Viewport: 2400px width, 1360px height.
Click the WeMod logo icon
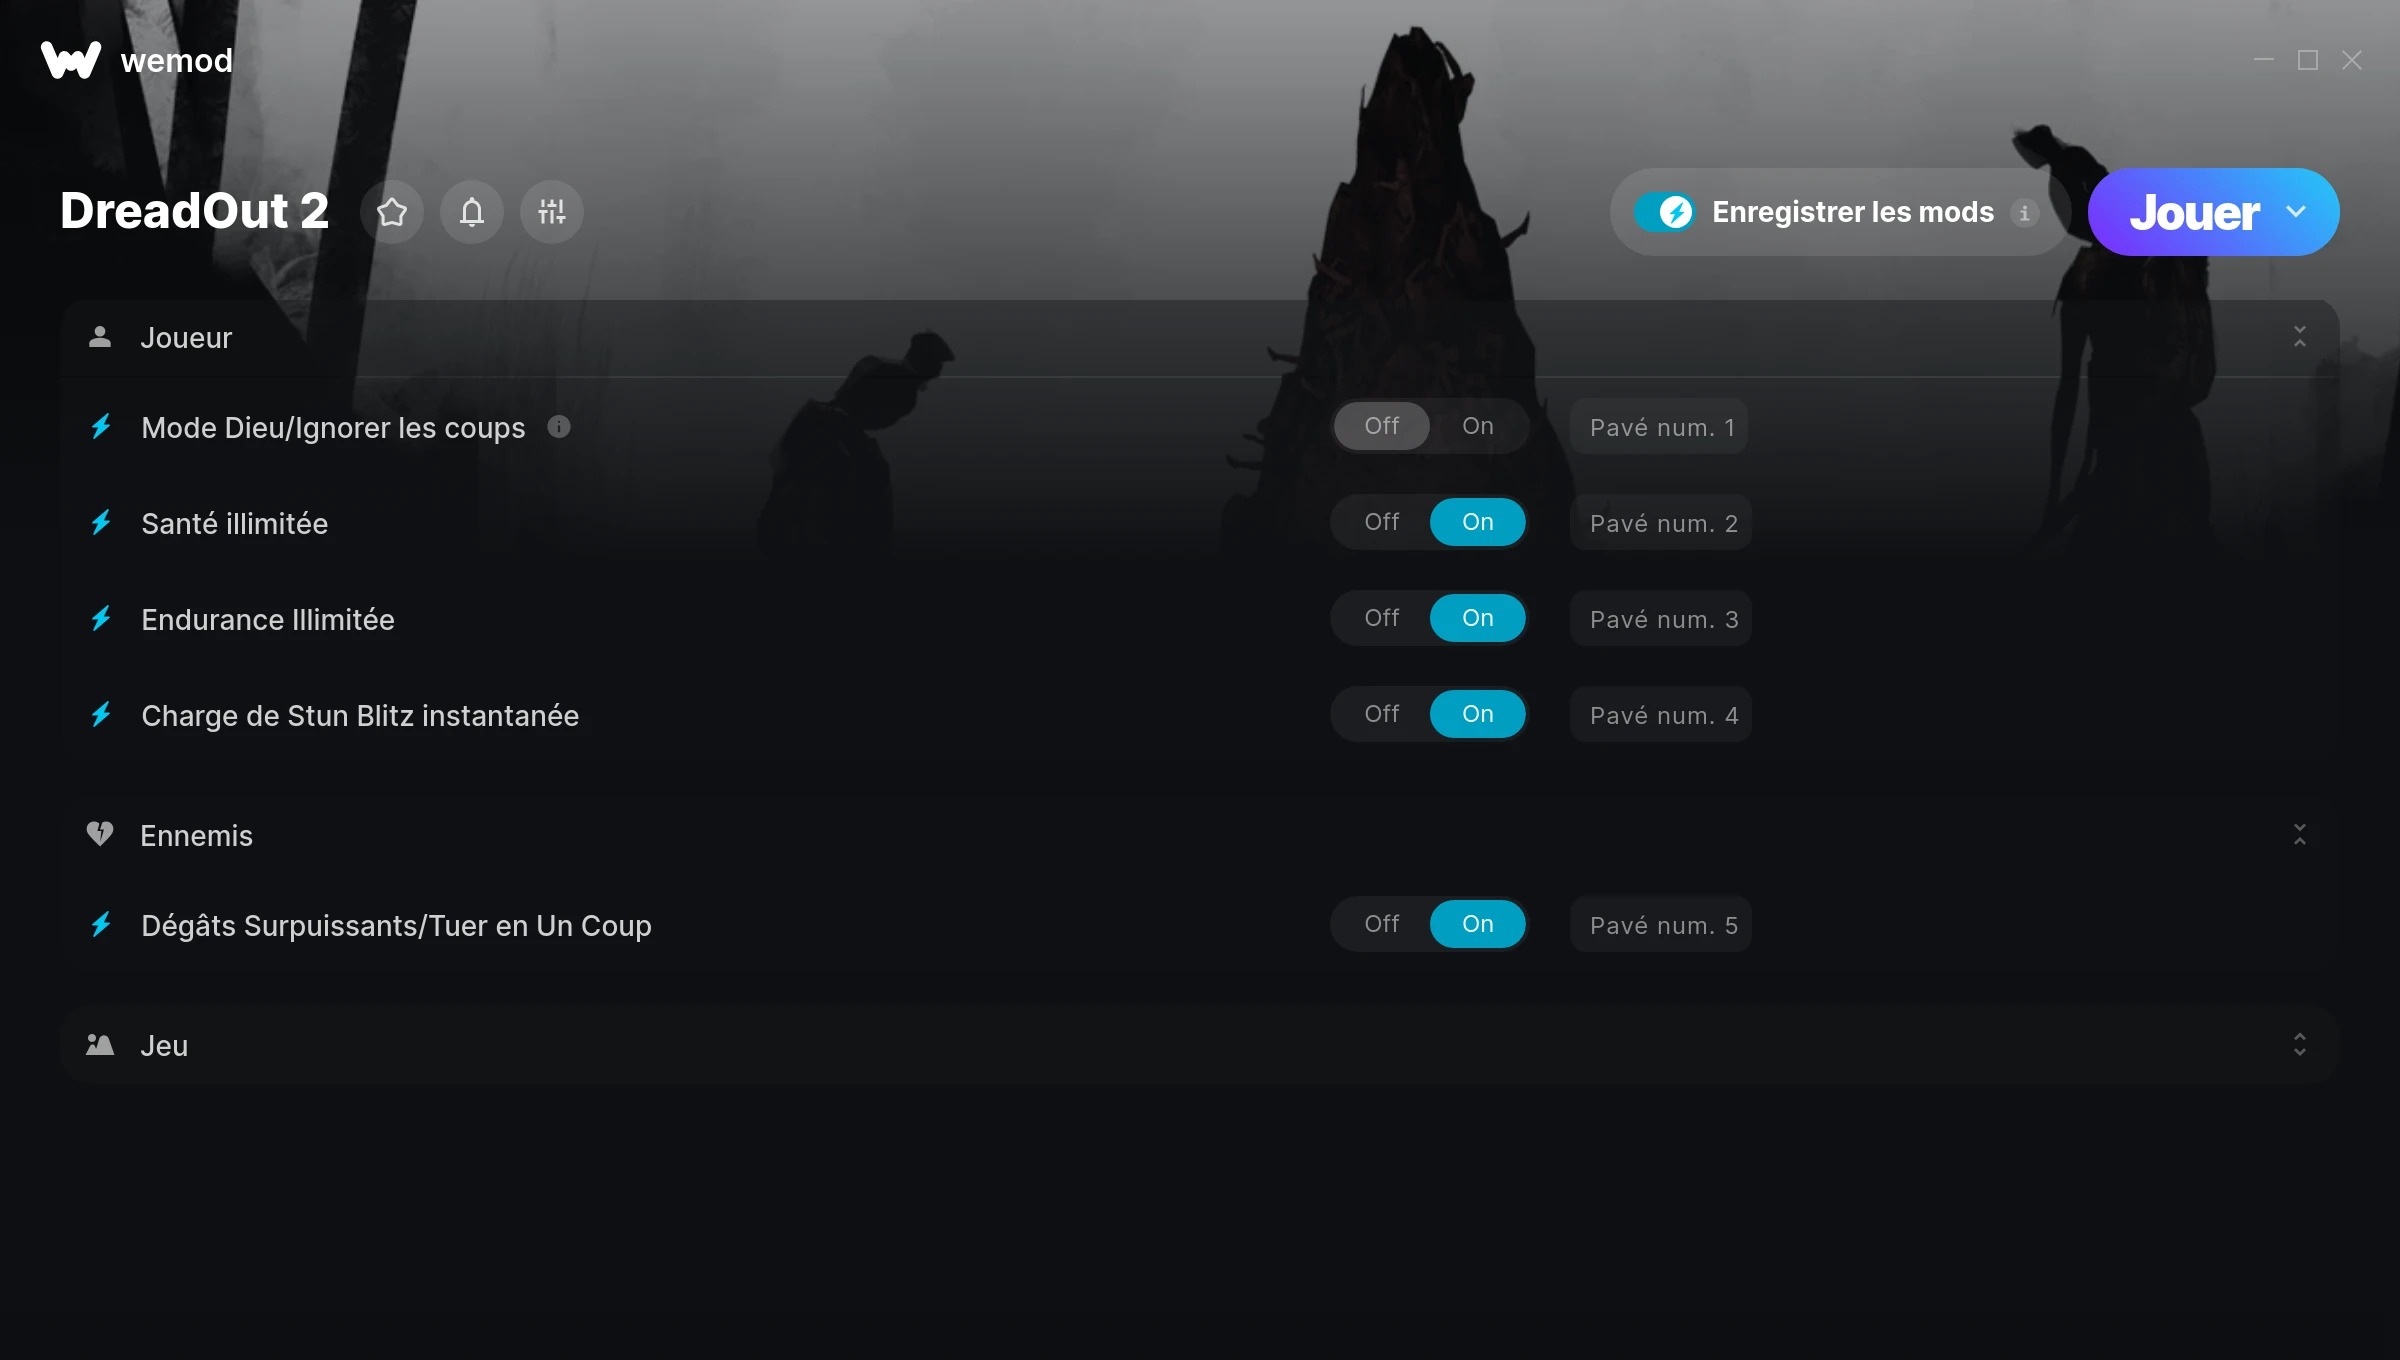71,60
